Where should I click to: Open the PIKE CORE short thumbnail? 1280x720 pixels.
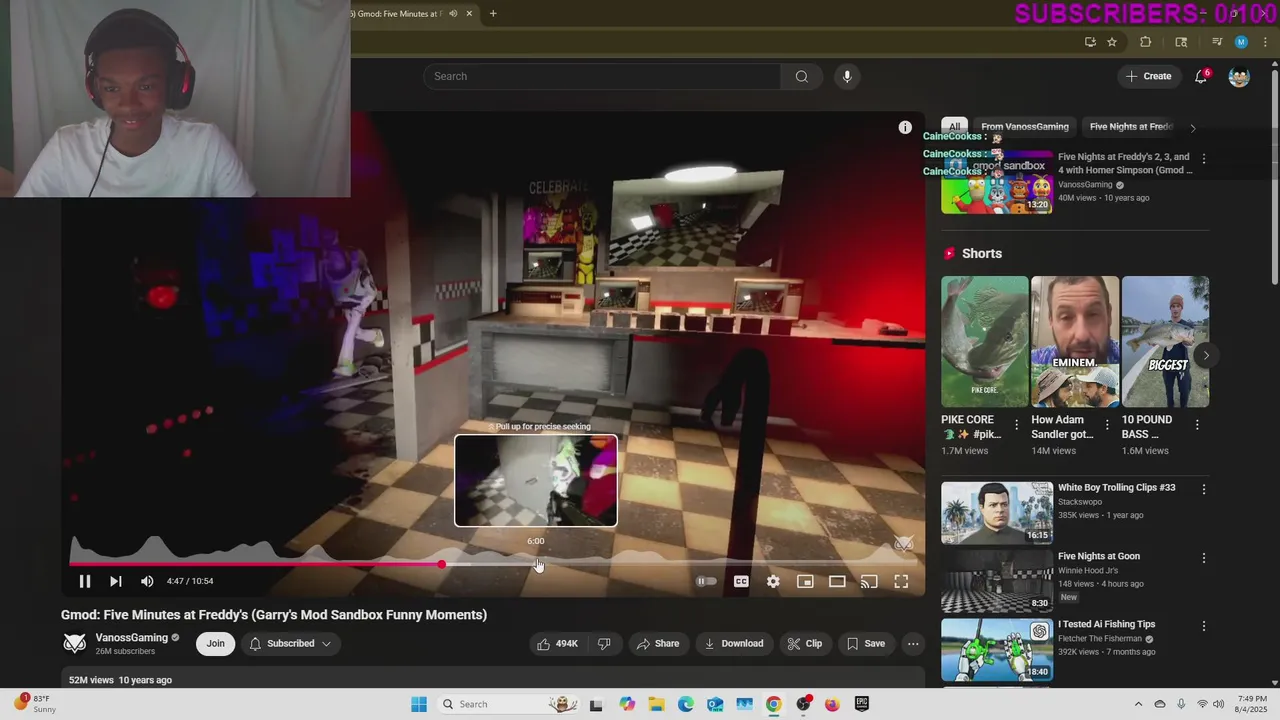985,342
